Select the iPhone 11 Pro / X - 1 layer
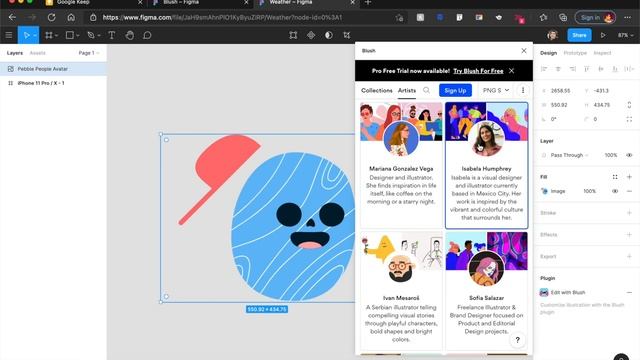Viewport: 640px width, 360px height. [53, 83]
